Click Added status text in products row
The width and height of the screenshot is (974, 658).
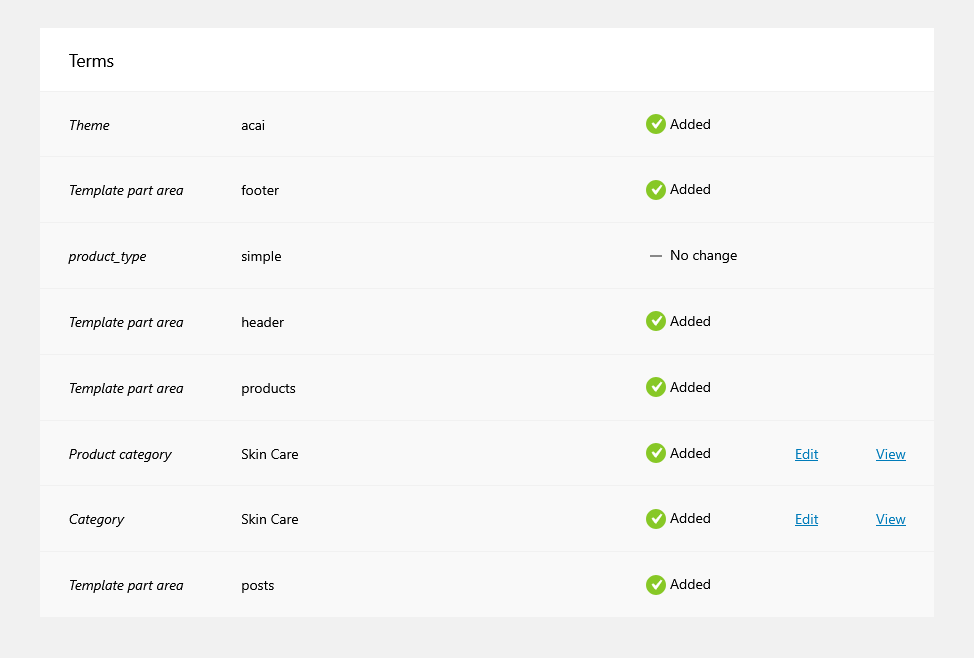point(690,387)
